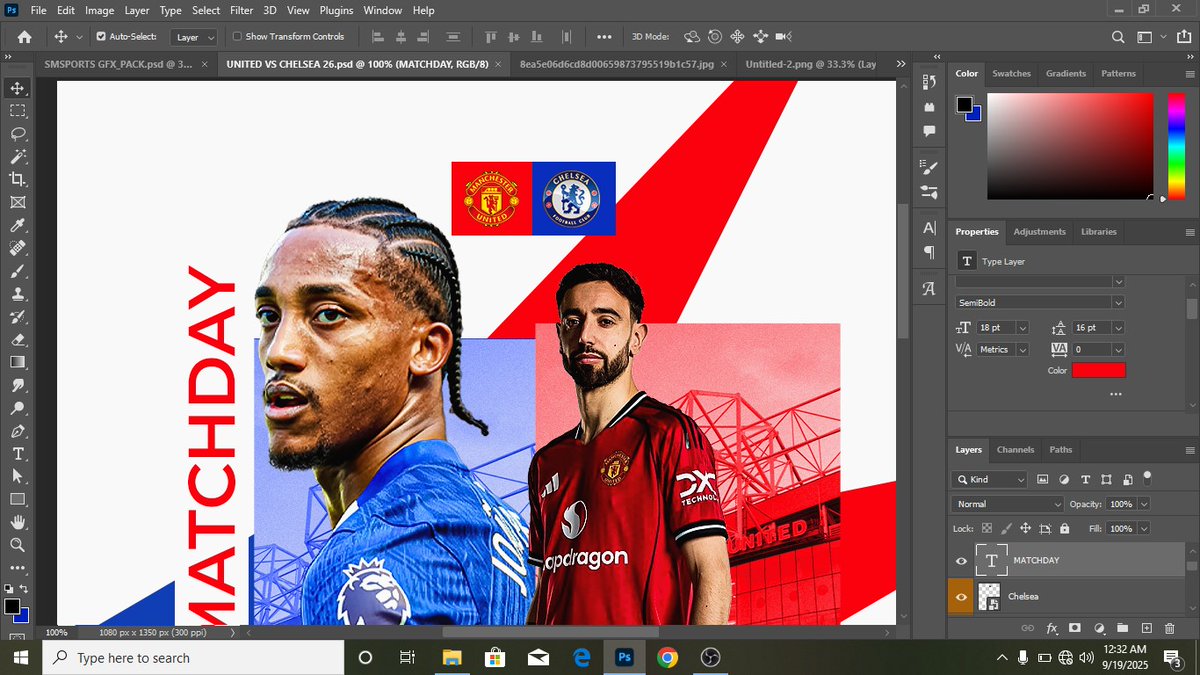Hide the Chelsea layer
This screenshot has height=675, width=1200.
(x=961, y=597)
